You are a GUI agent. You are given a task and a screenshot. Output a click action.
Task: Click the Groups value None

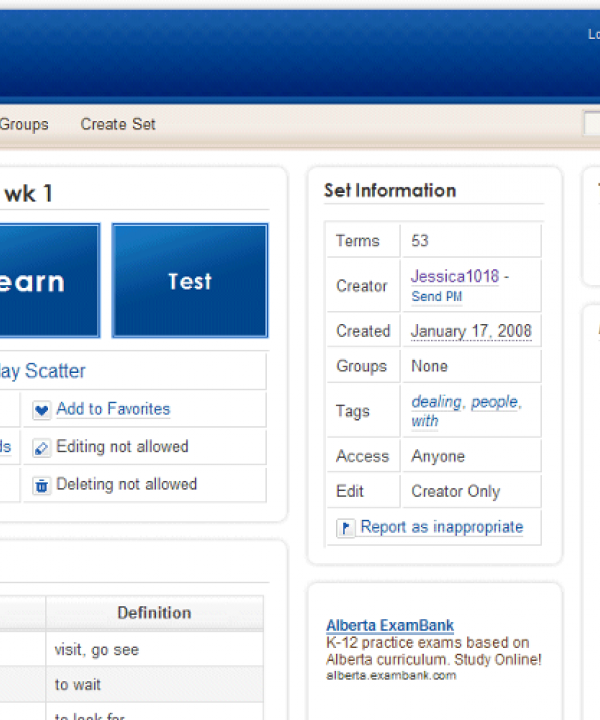[x=429, y=366]
